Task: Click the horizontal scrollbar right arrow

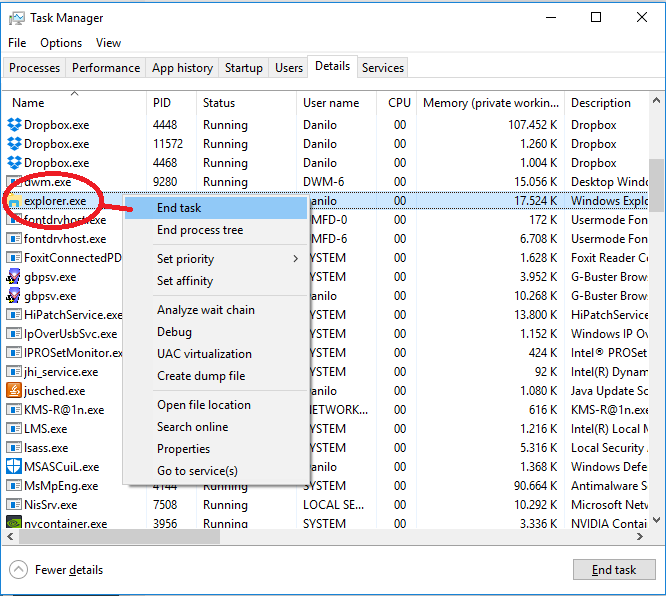Action: (x=640, y=537)
